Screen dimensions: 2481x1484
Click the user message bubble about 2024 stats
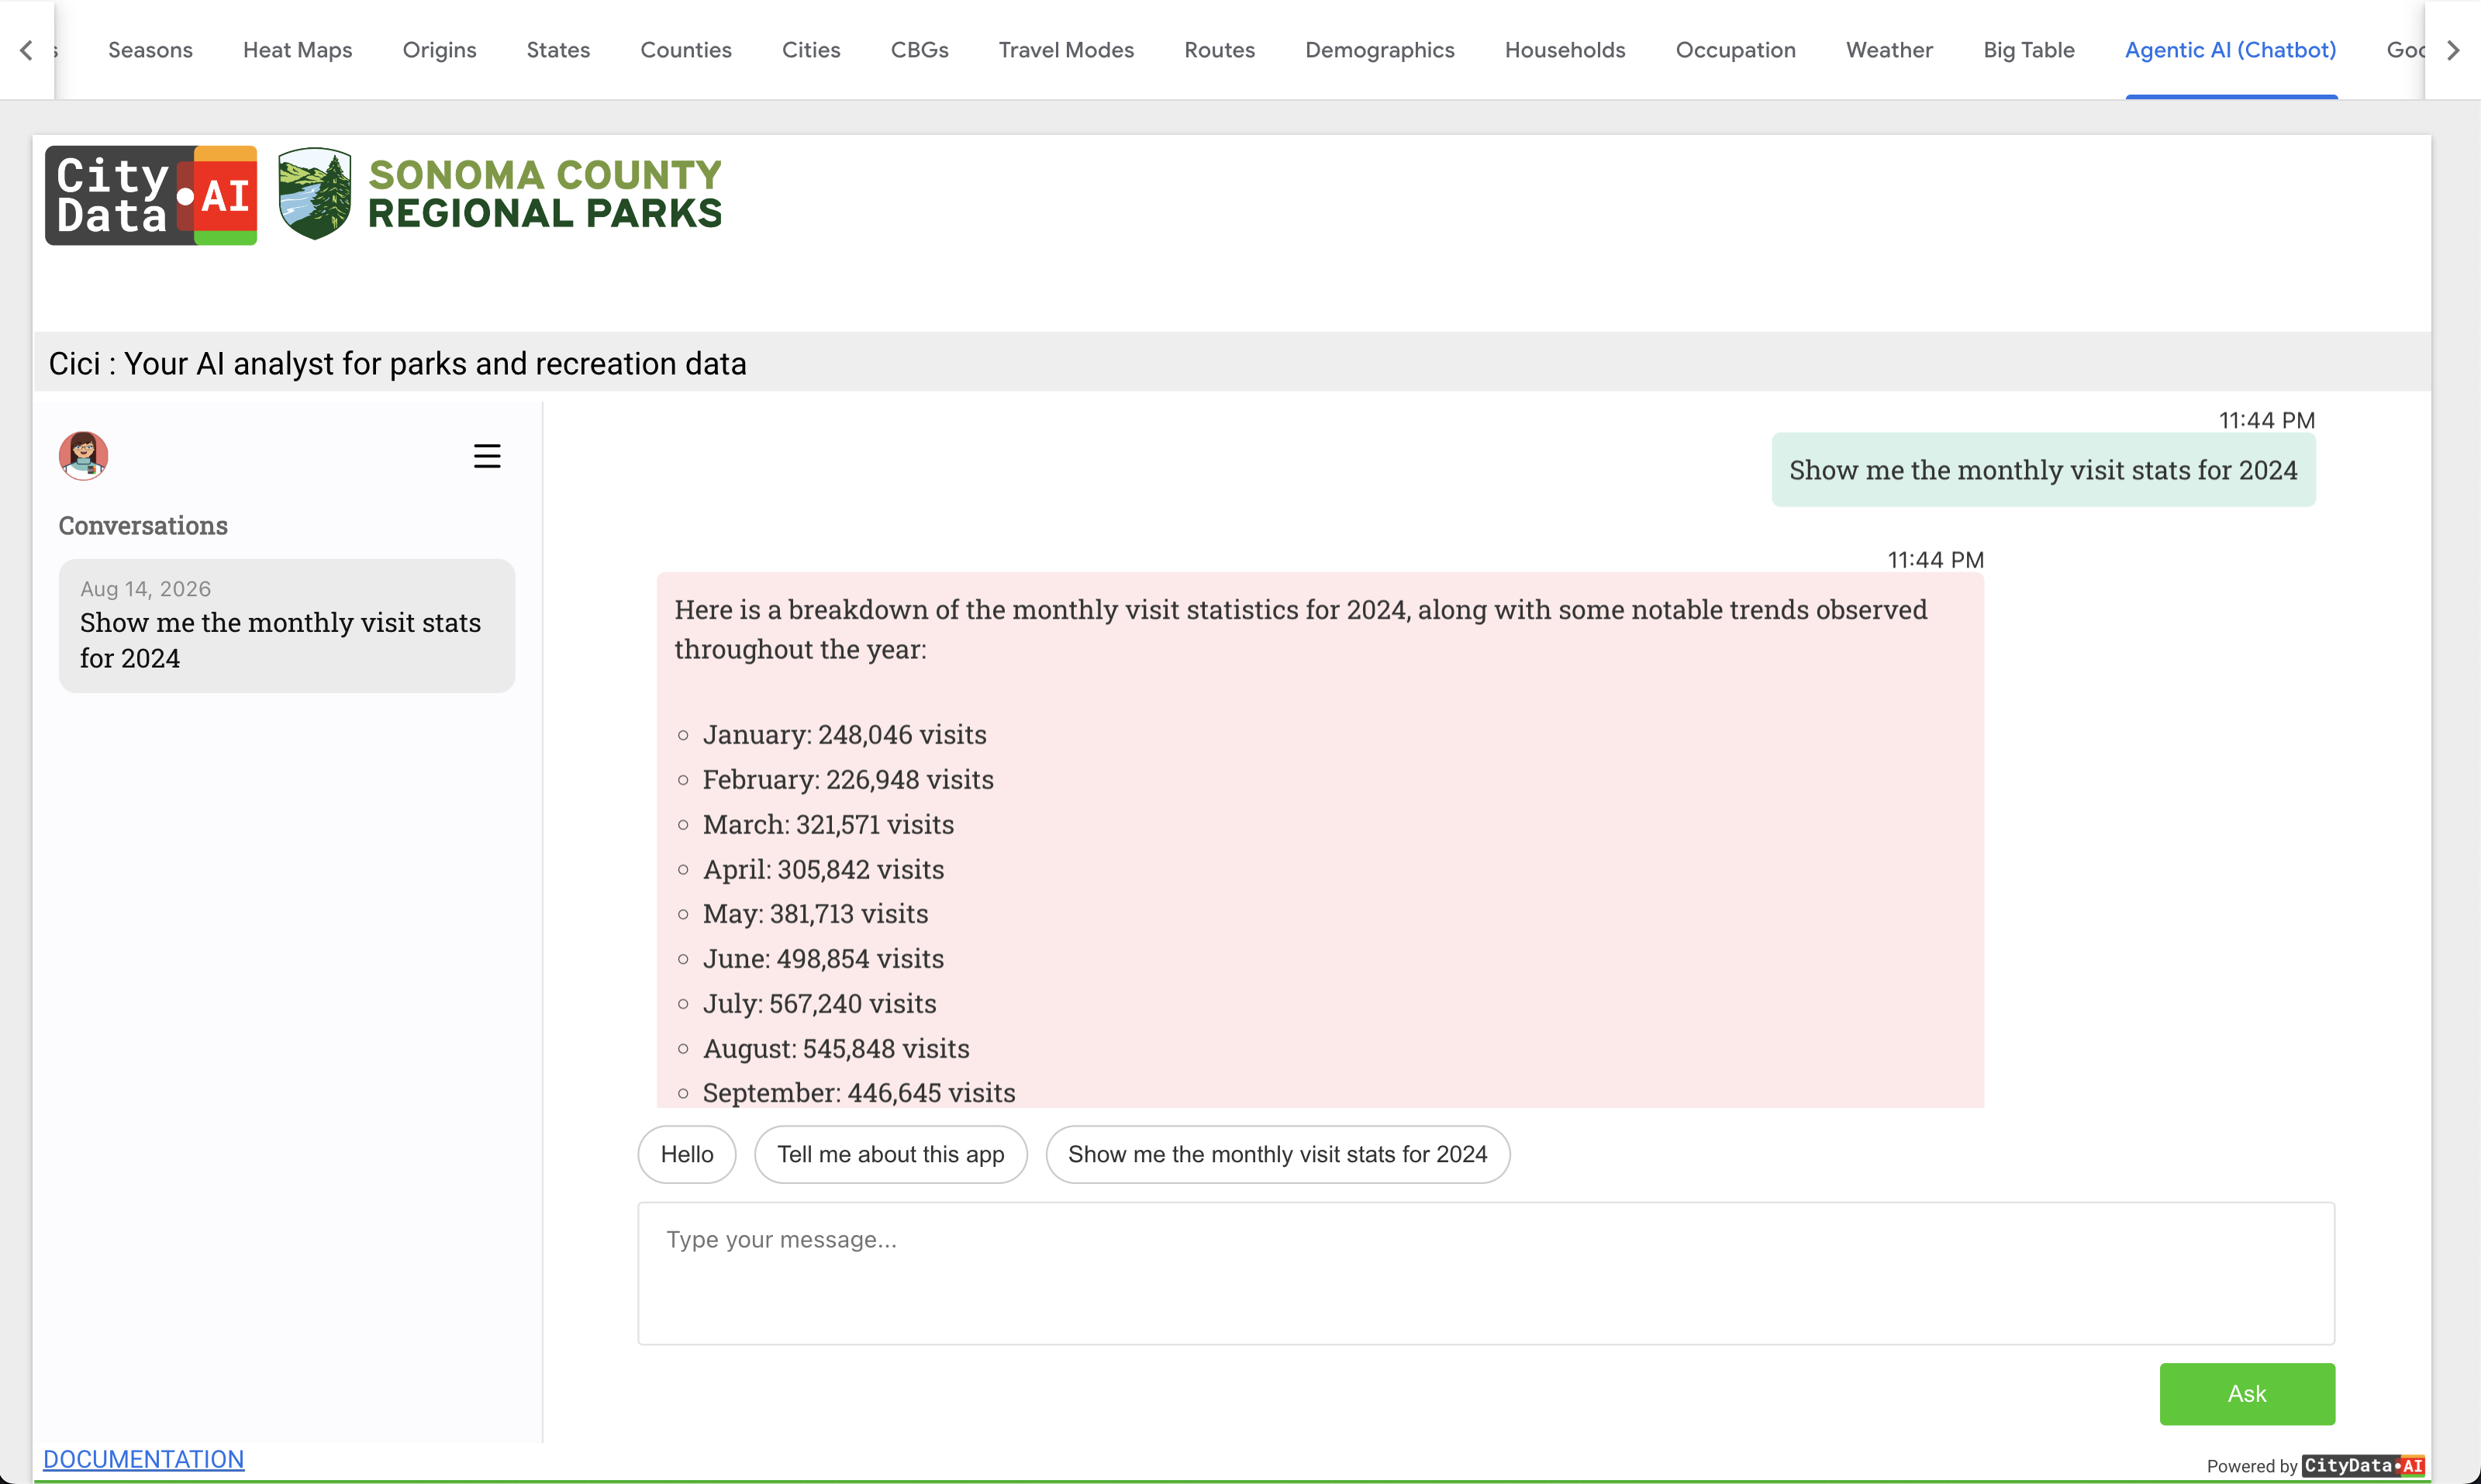tap(2042, 470)
